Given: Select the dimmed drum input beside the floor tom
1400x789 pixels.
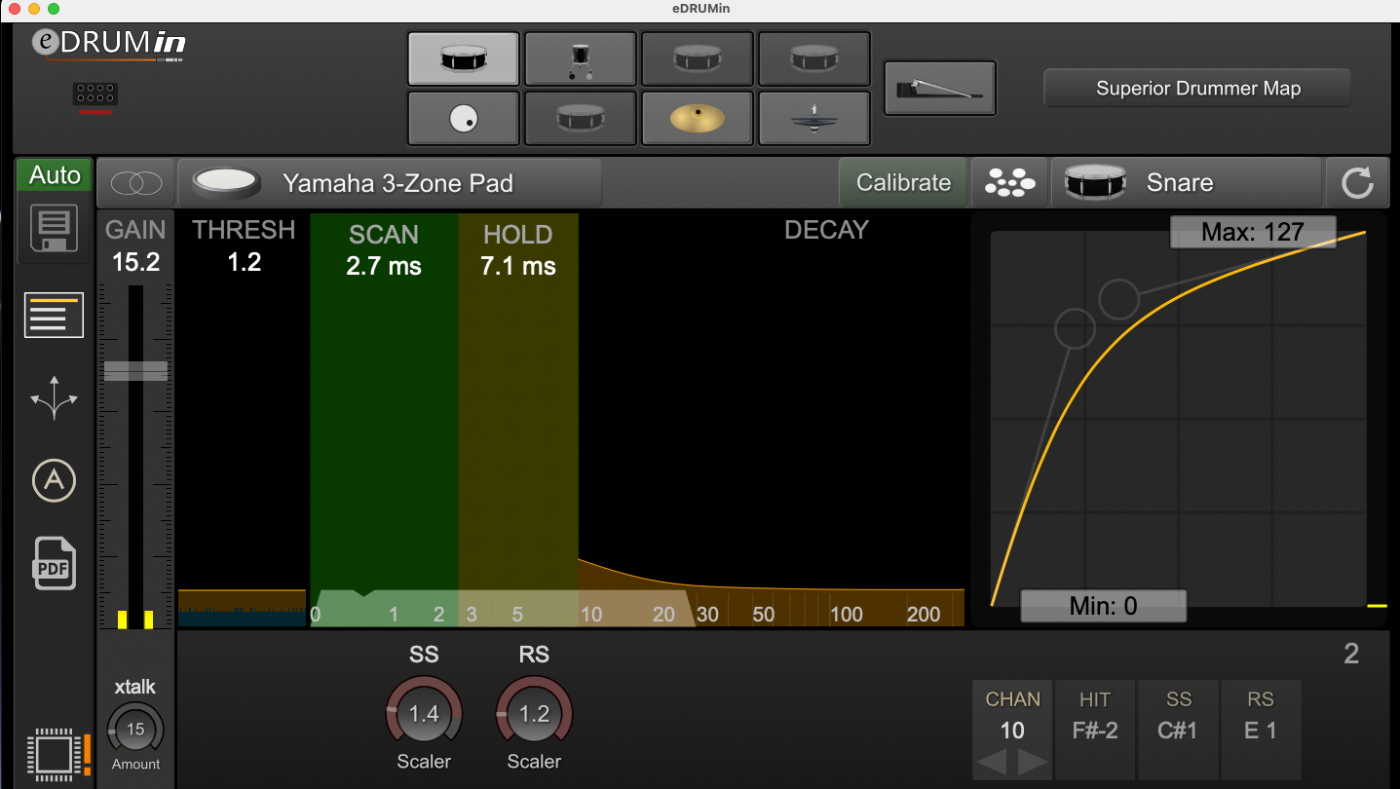Looking at the screenshot, I should pyautogui.click(x=697, y=59).
